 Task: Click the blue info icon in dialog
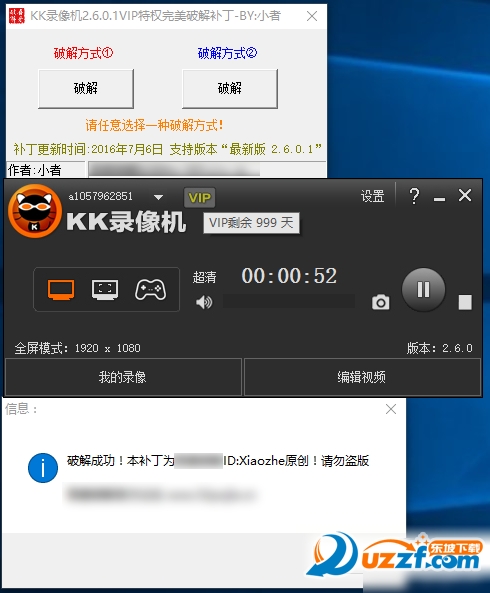tap(43, 468)
